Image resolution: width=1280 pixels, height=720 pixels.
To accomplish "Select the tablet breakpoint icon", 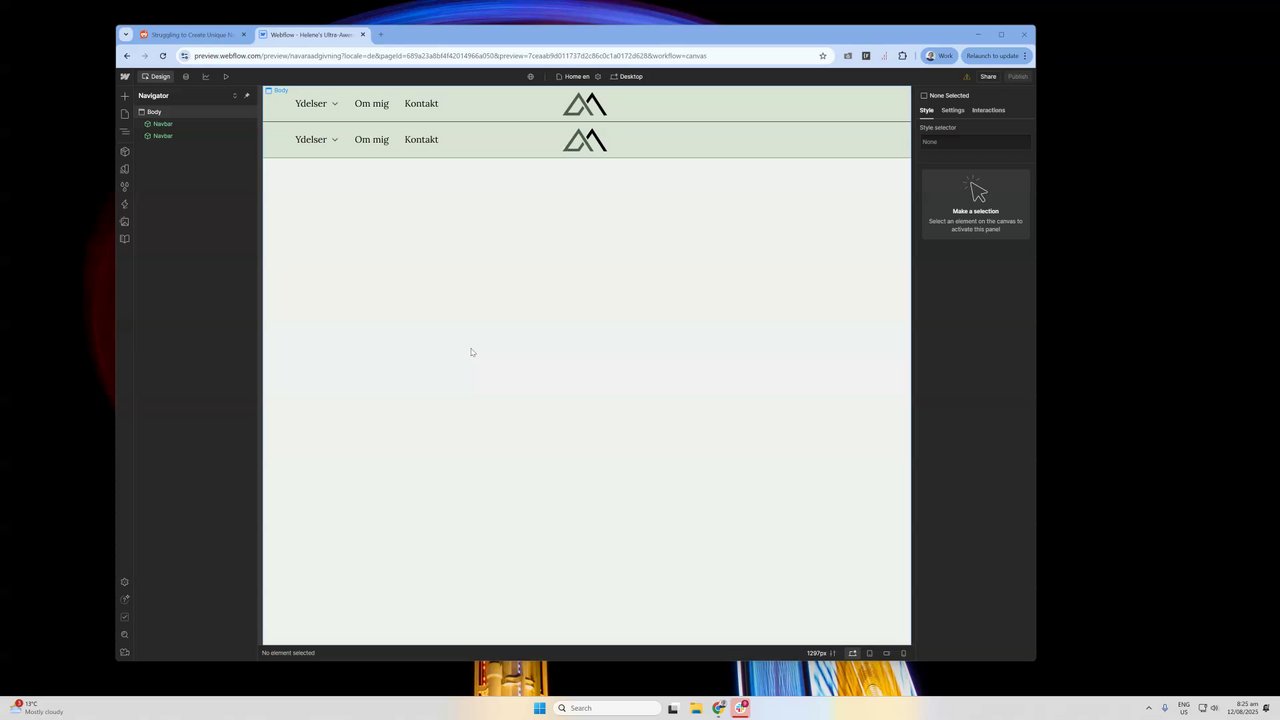I will pos(869,653).
